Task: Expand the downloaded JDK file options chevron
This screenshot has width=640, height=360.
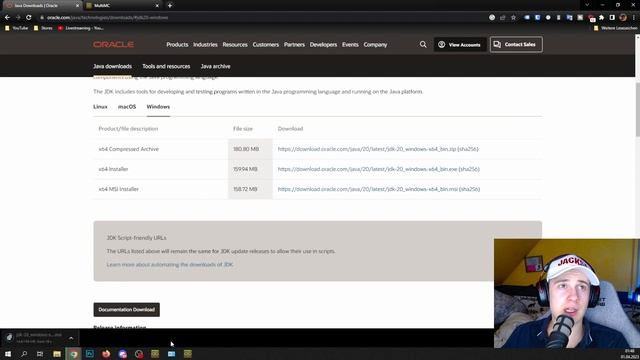Action: click(x=71, y=338)
